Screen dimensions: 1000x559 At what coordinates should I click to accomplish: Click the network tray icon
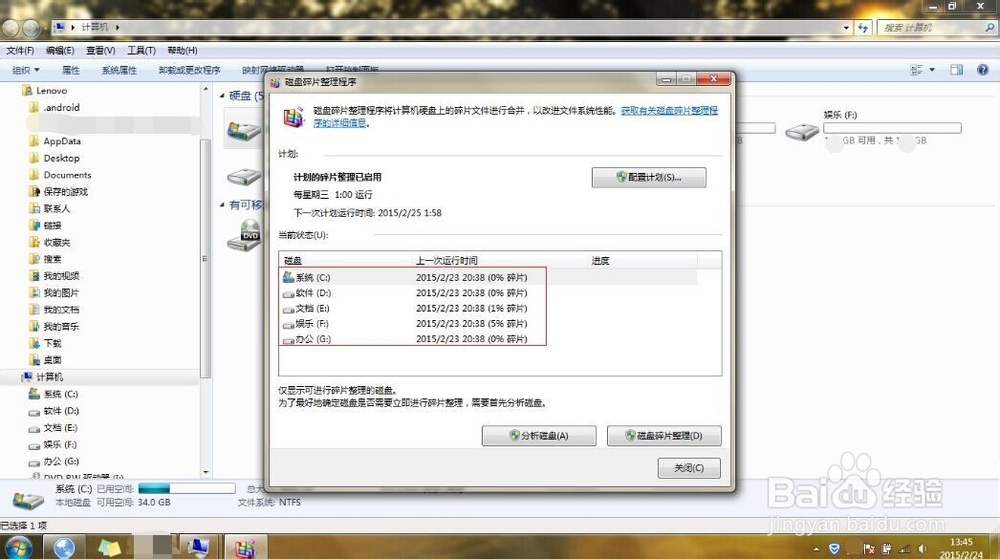click(904, 549)
